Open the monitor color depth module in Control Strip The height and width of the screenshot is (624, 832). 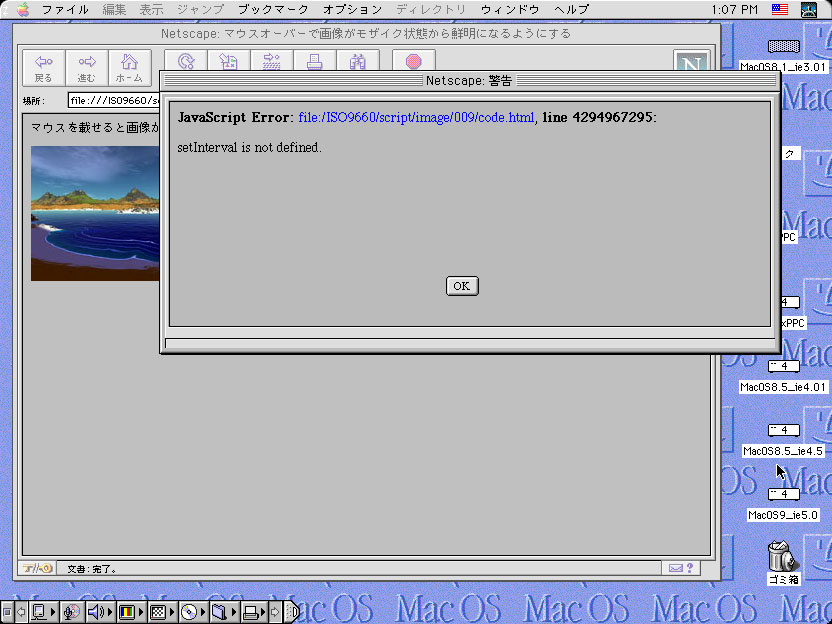pos(131,612)
